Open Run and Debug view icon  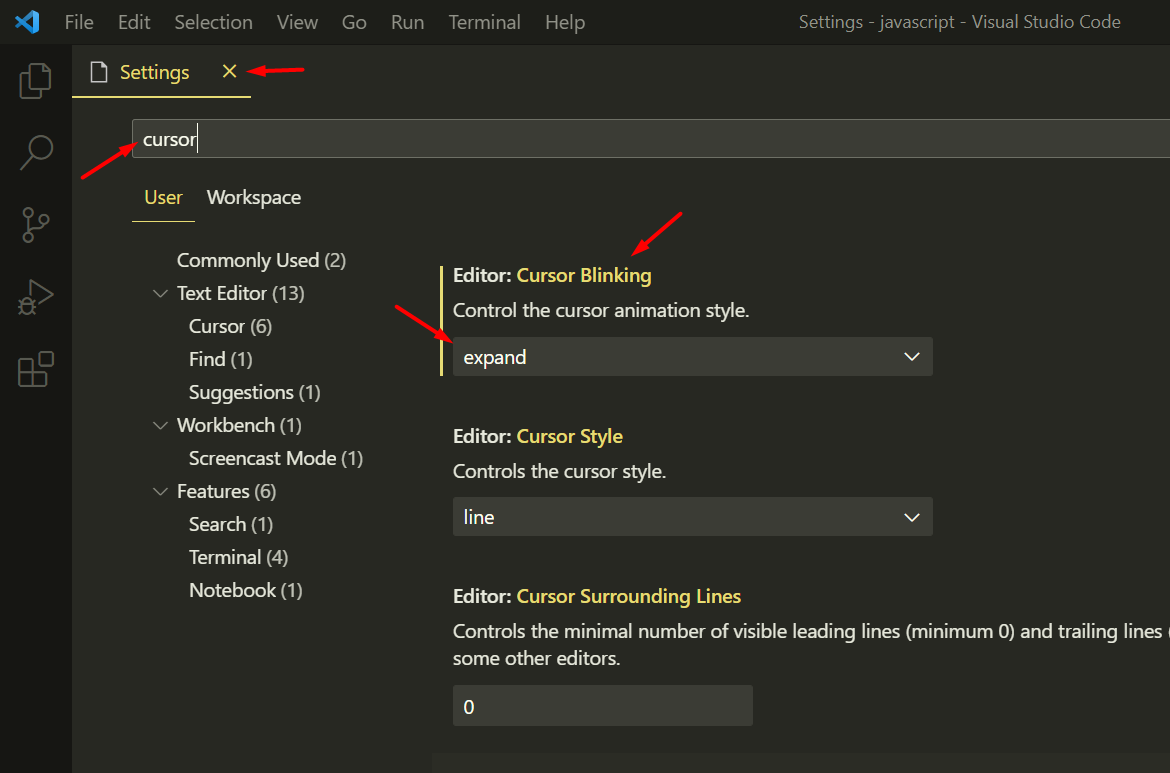tap(36, 297)
